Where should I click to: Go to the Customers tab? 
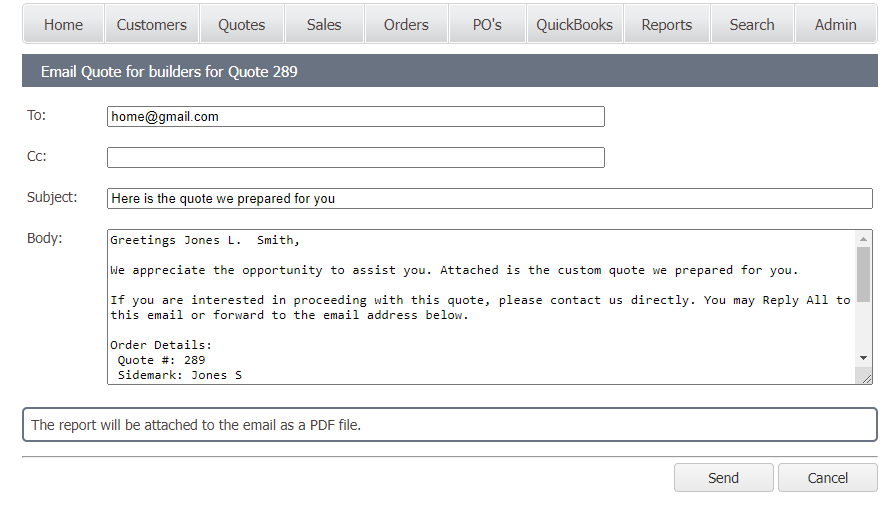click(x=151, y=25)
